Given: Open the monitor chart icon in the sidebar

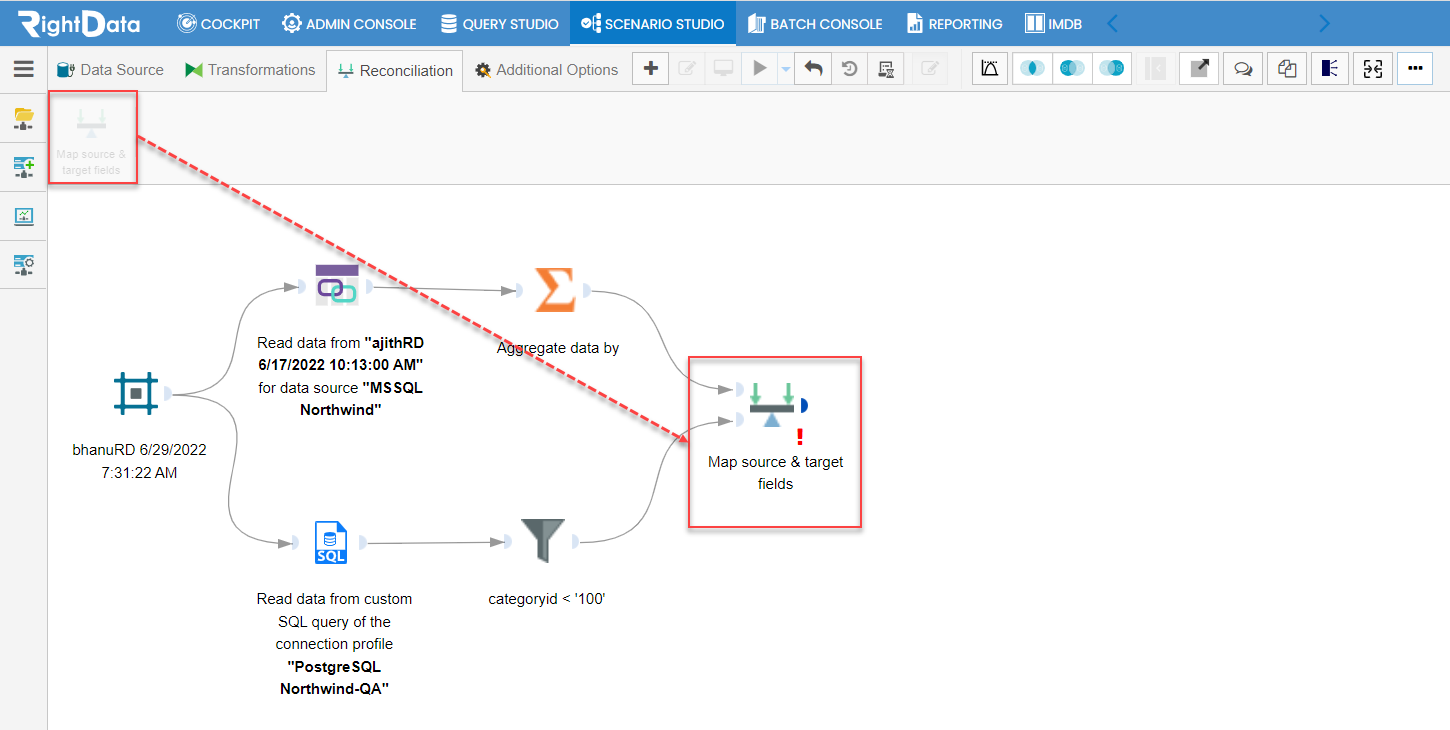Looking at the screenshot, I should coord(24,216).
